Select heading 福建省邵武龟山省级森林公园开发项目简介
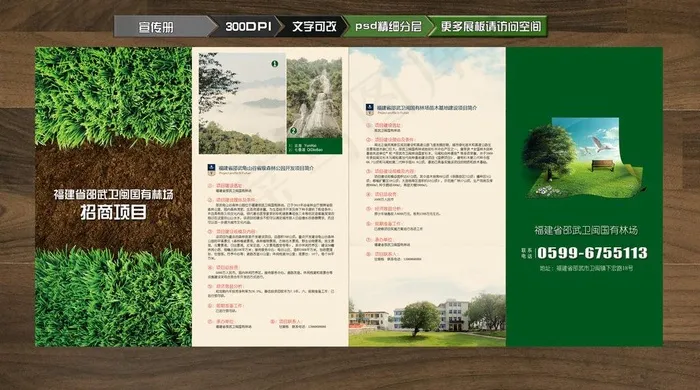 (x=266, y=168)
